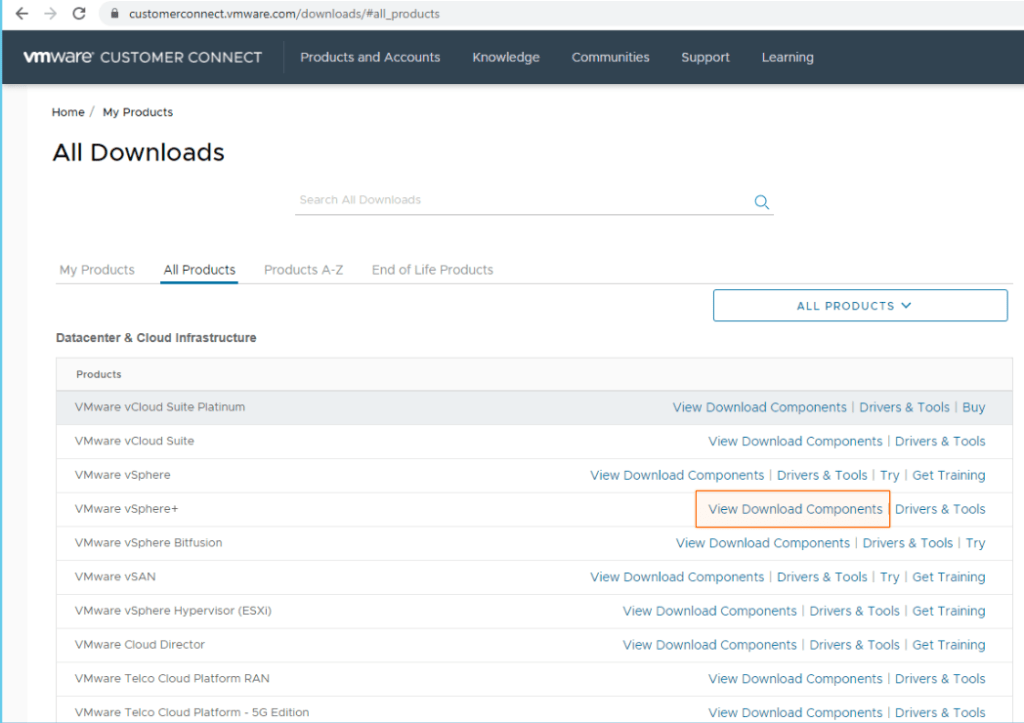The width and height of the screenshot is (1024, 723).
Task: Click Get Training for VMware vSAN
Action: click(948, 577)
